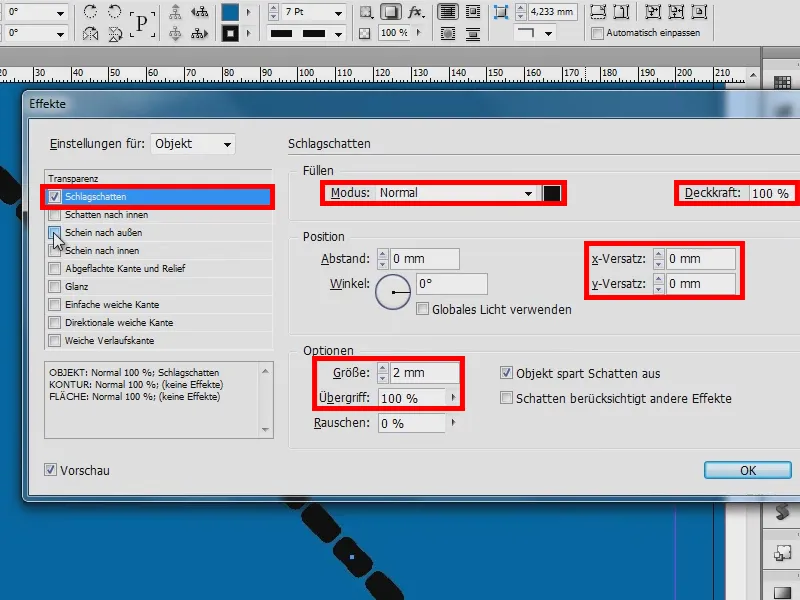Select the content icon in toolbar

(x=175, y=34)
